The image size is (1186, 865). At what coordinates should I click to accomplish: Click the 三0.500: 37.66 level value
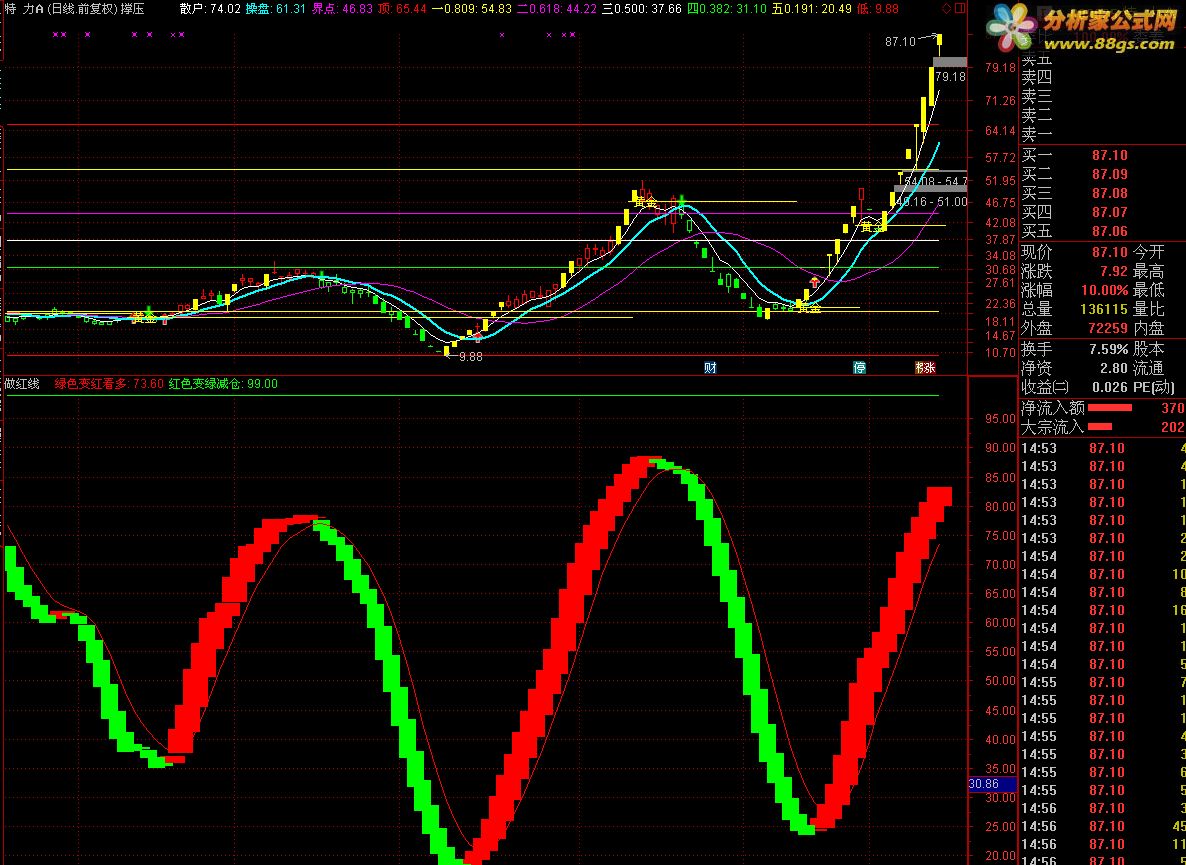click(x=641, y=9)
